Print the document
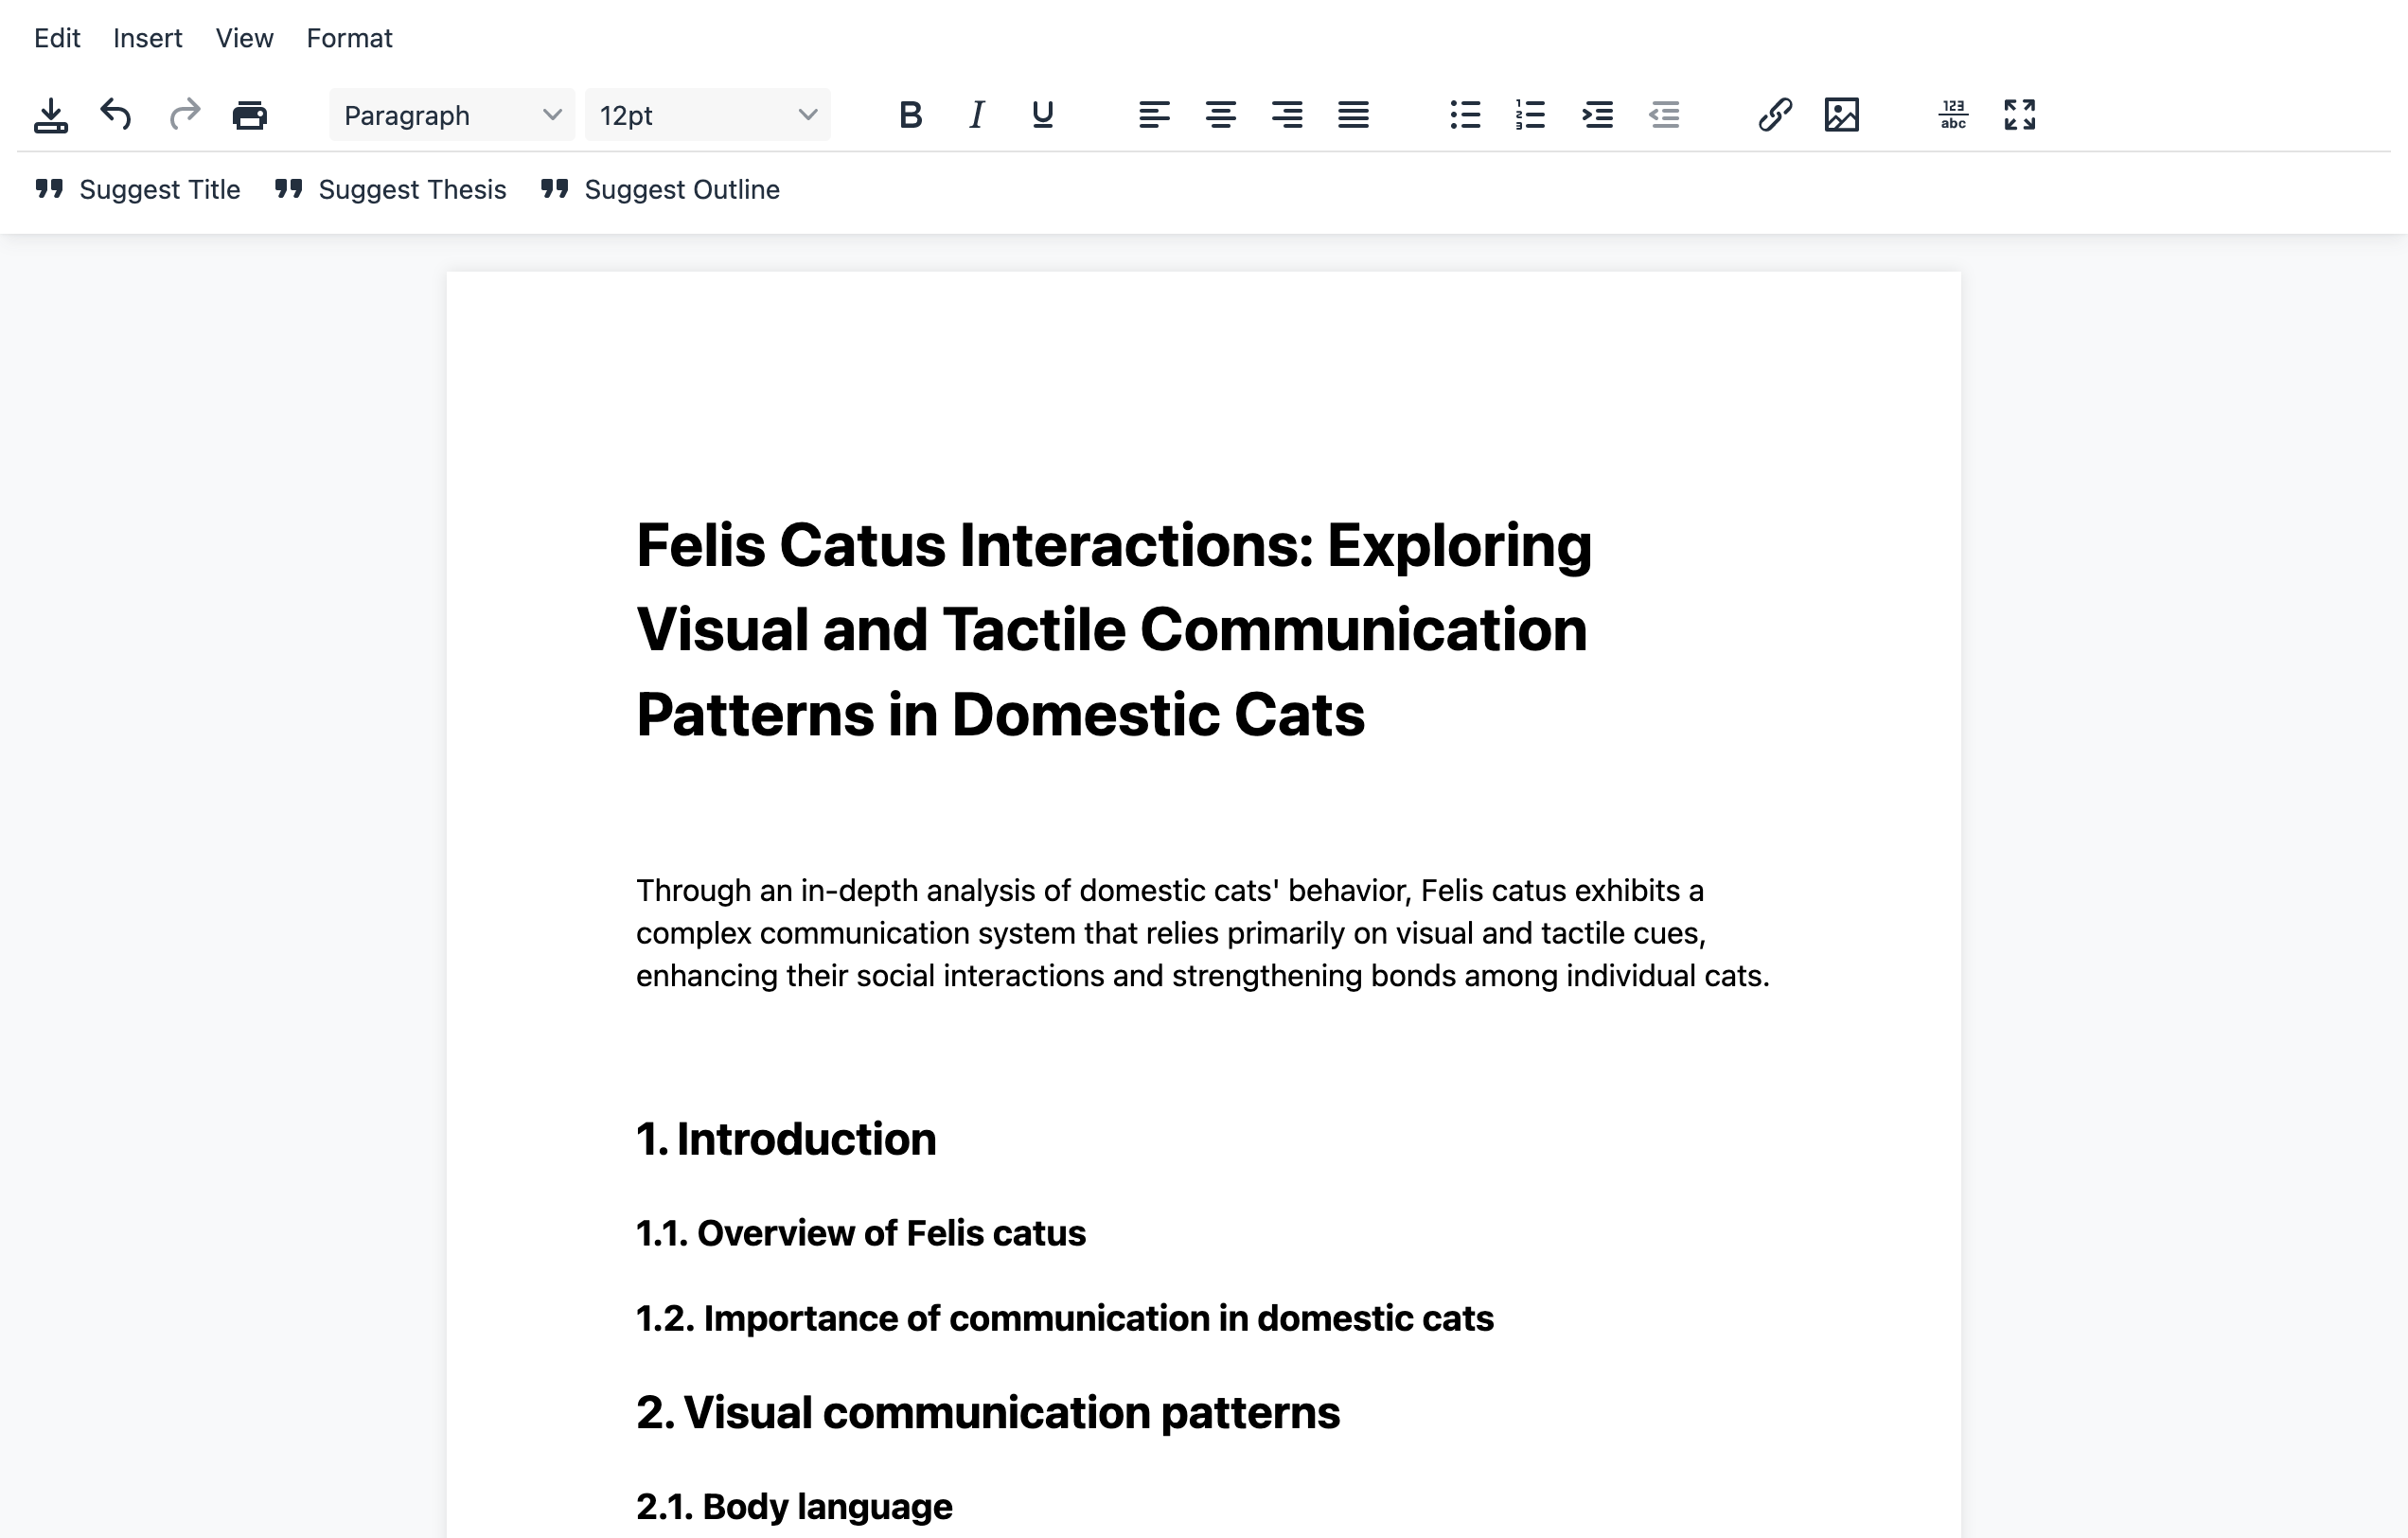The height and width of the screenshot is (1538, 2408). click(x=250, y=115)
